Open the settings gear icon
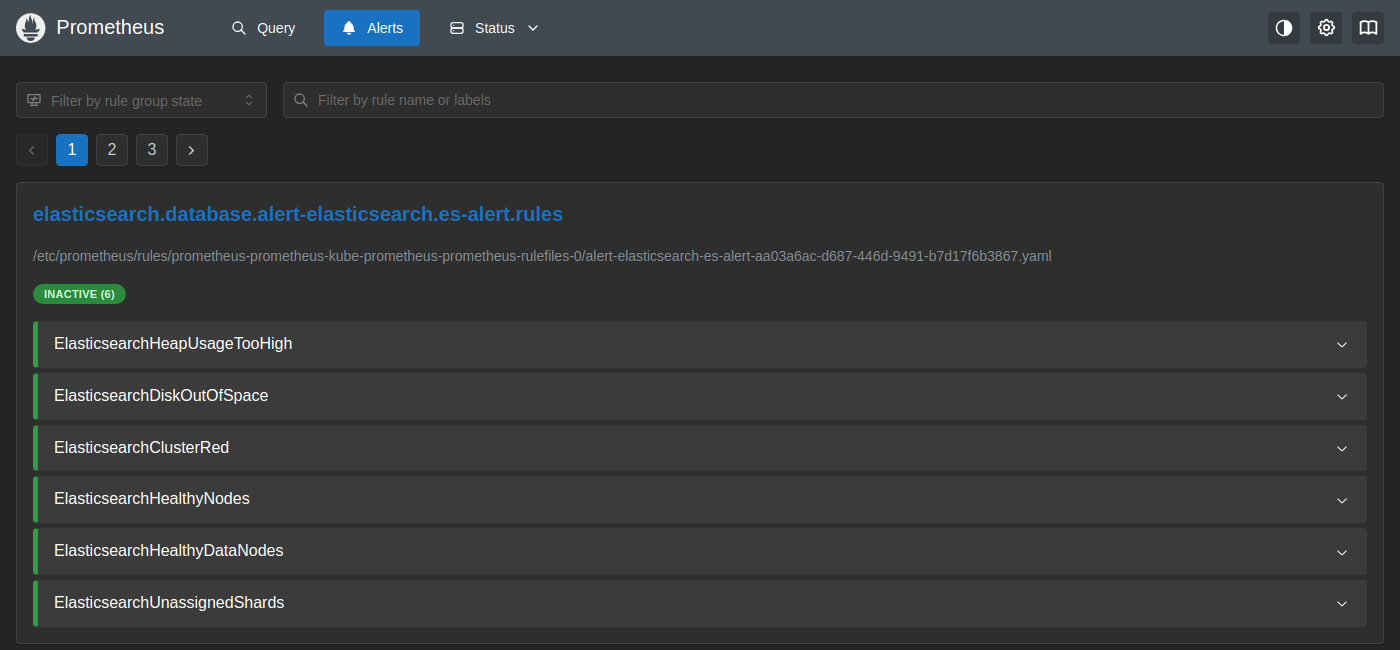The height and width of the screenshot is (650, 1400). point(1326,28)
